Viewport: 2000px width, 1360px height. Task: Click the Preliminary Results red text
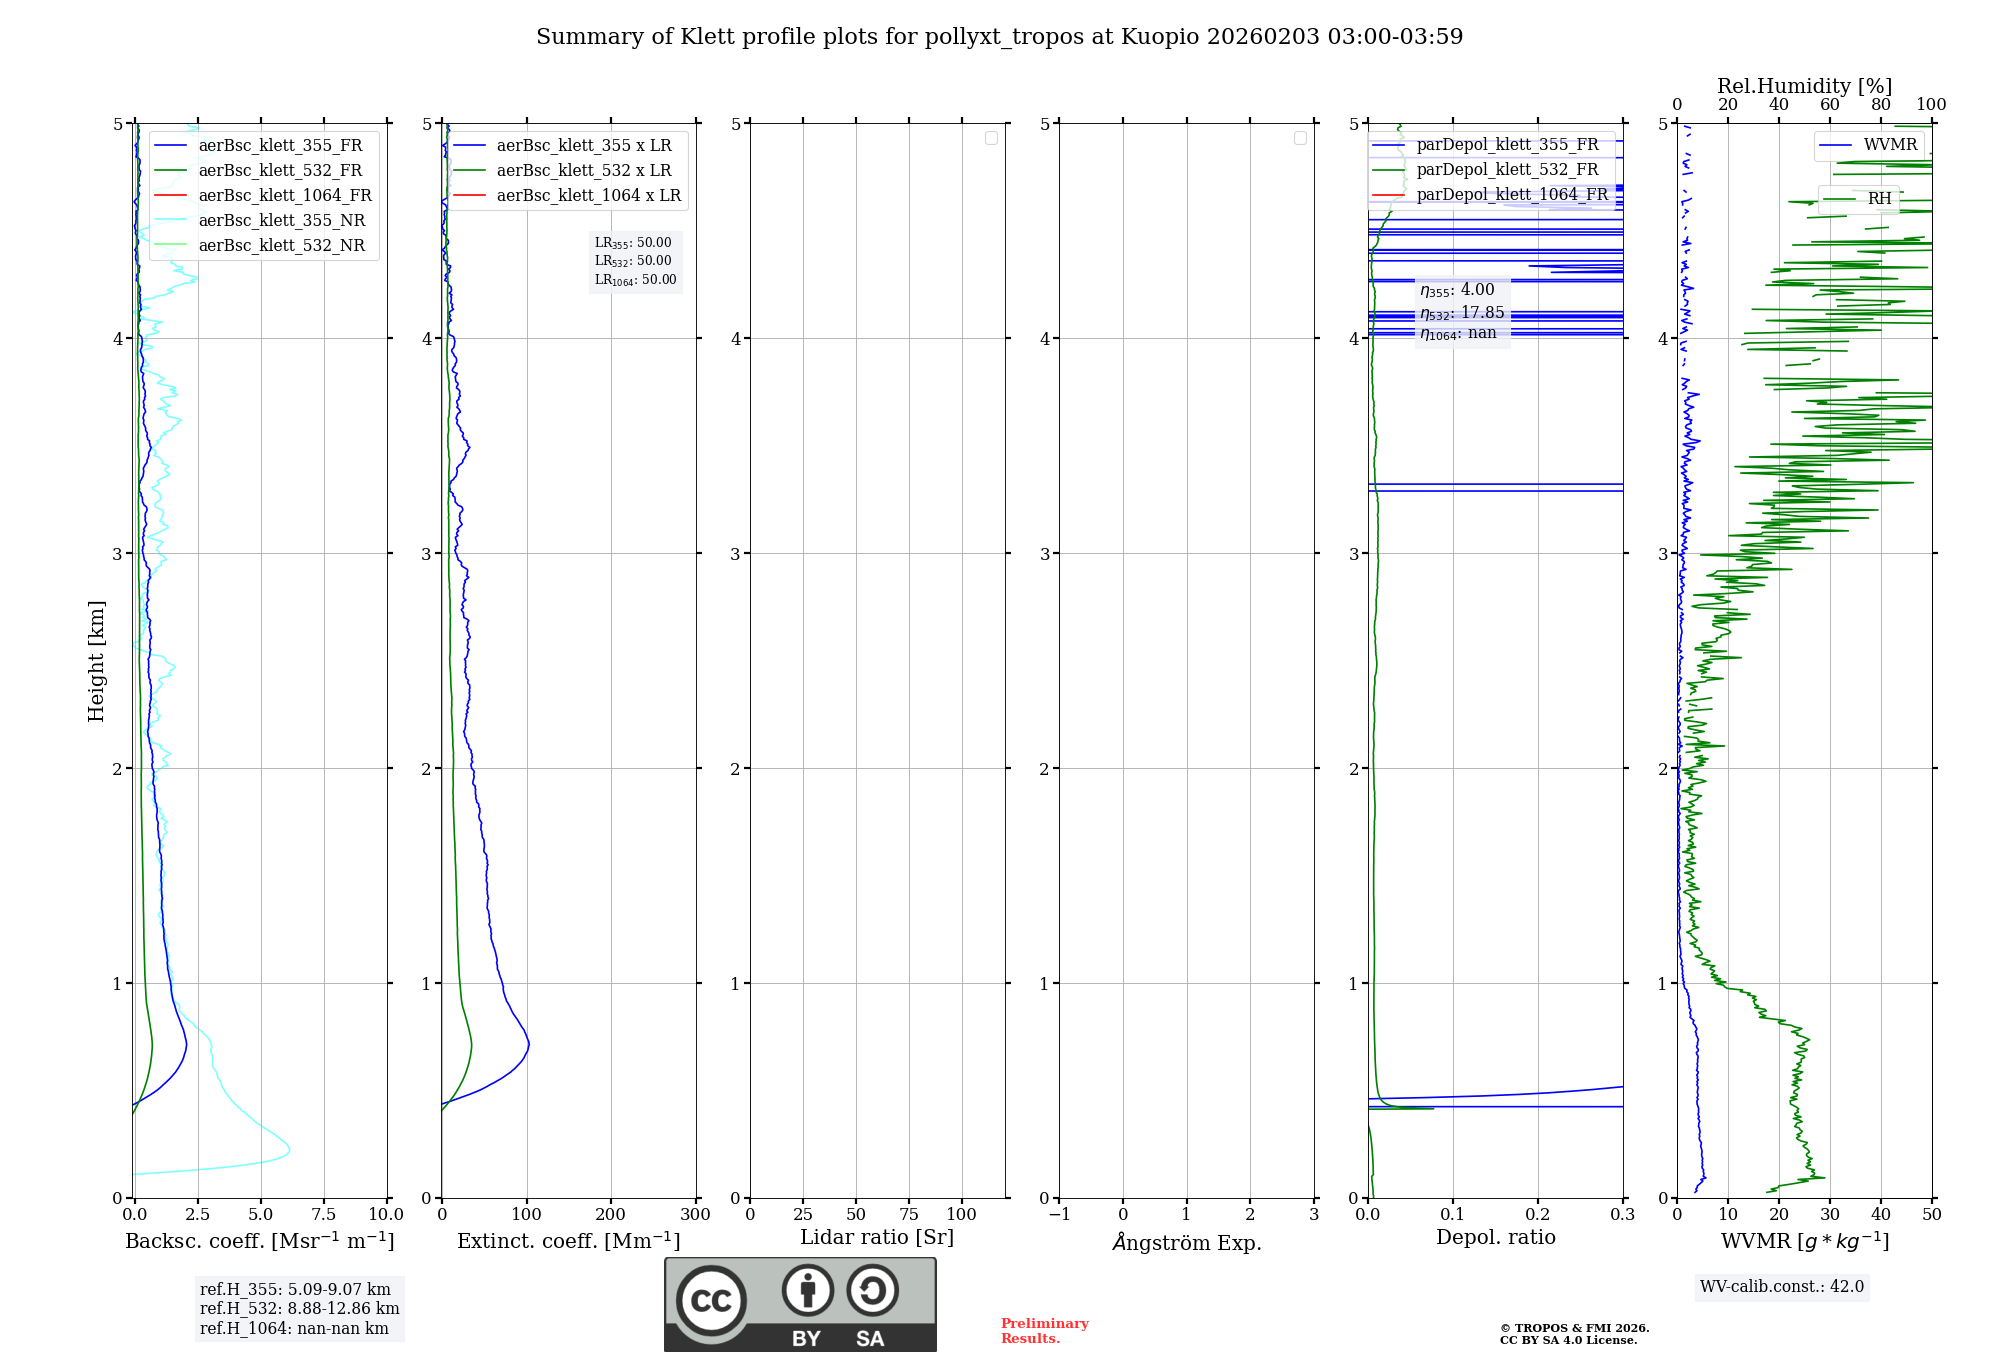(1044, 1331)
